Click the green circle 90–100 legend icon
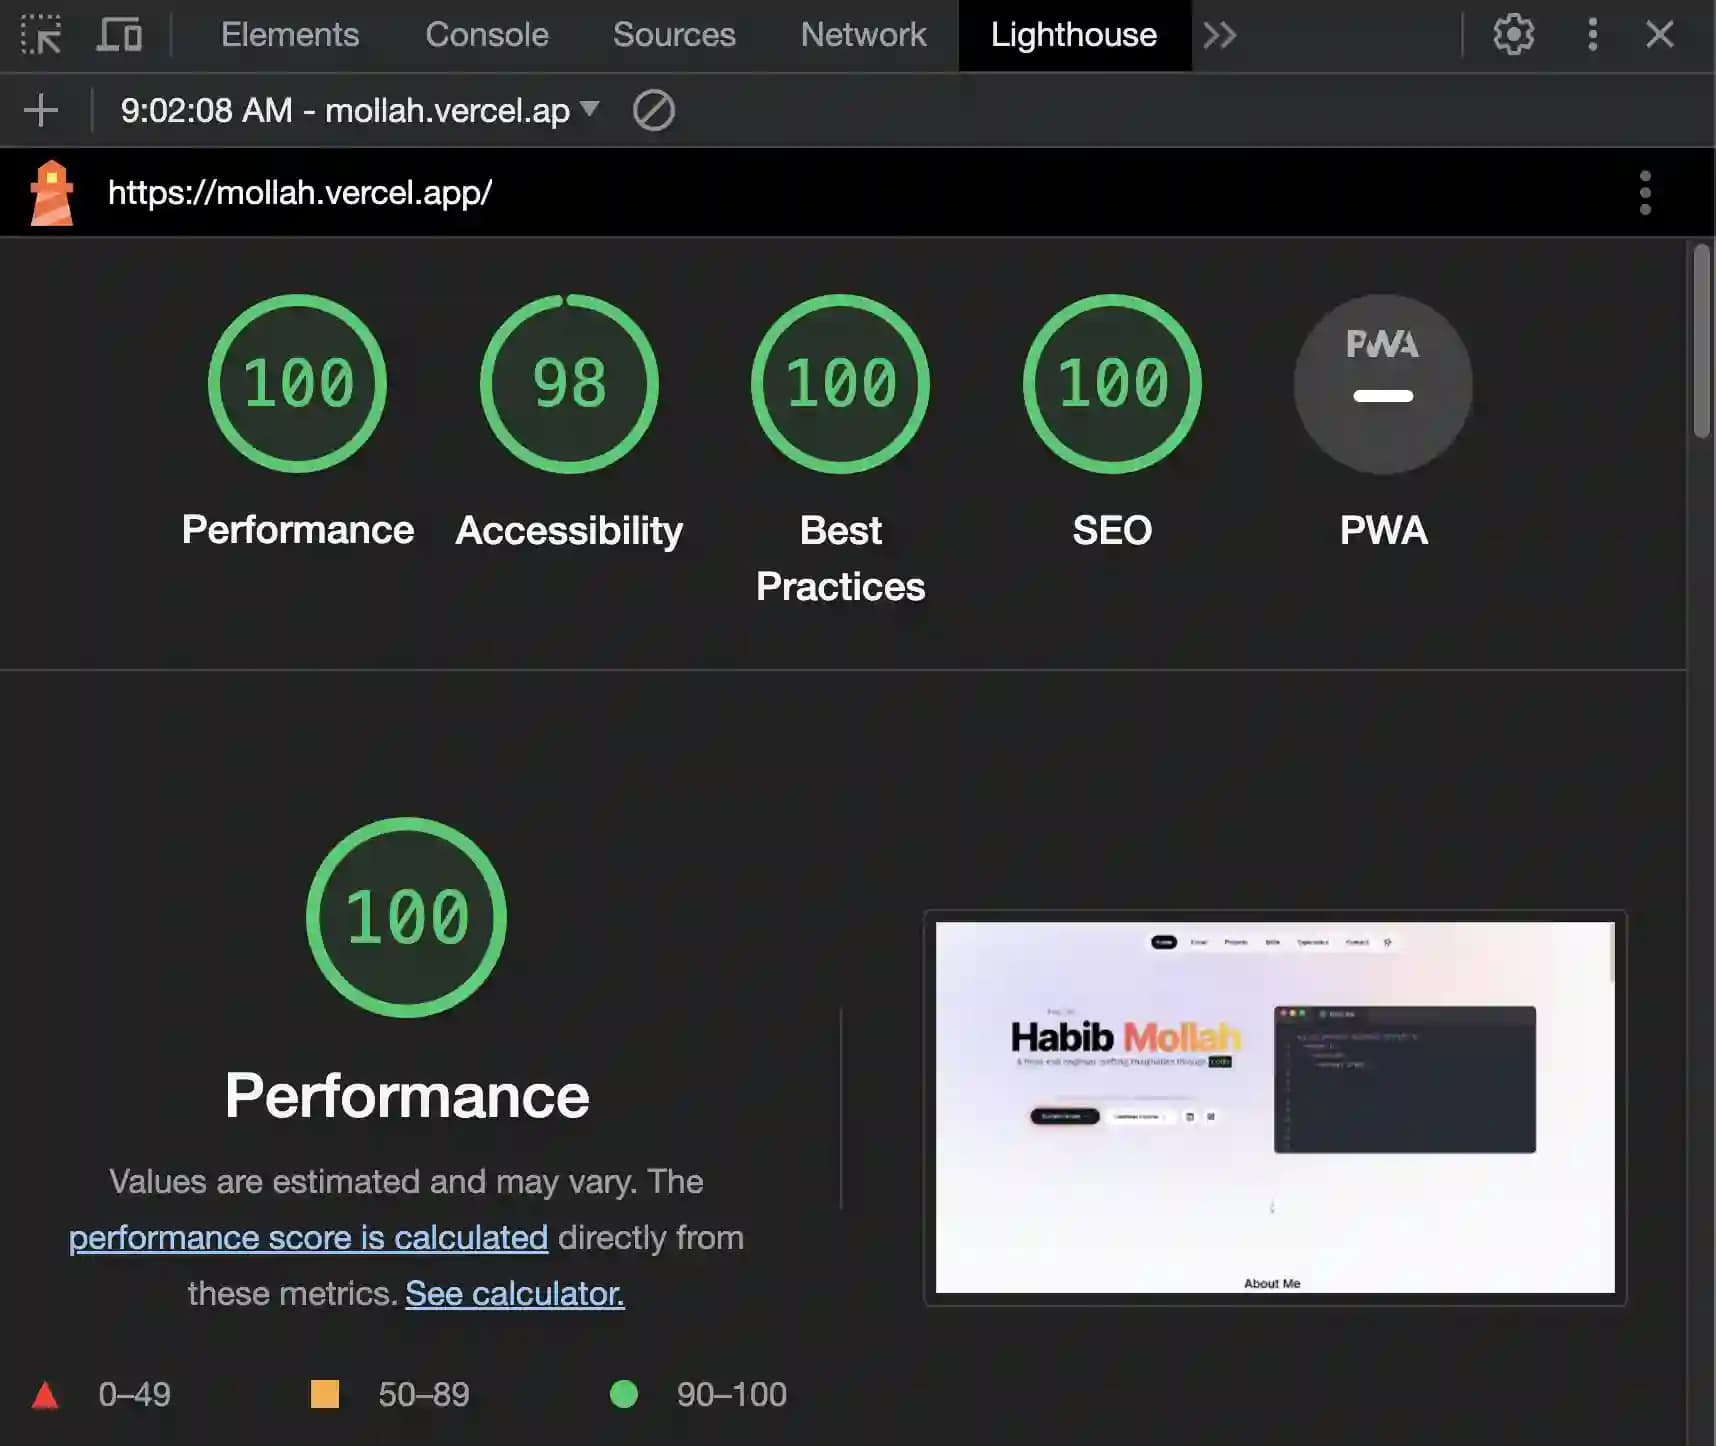Viewport: 1716px width, 1446px height. (624, 1394)
